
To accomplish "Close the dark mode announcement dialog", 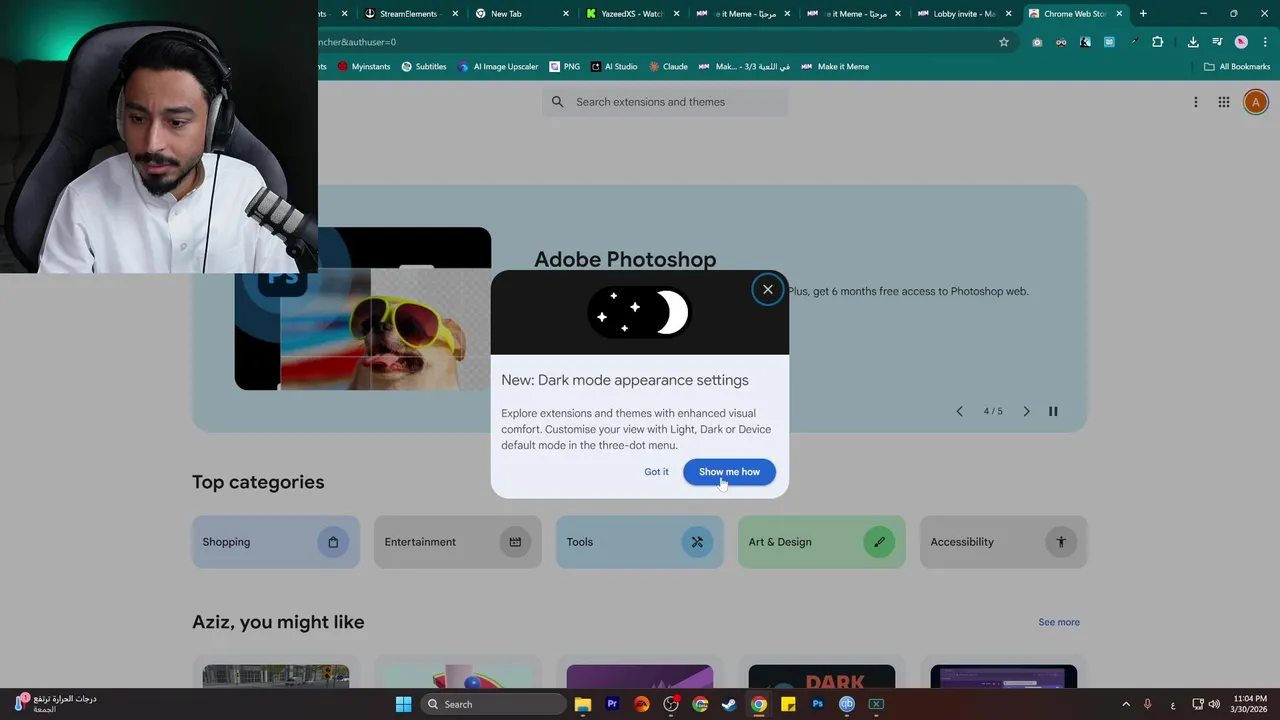I will (x=767, y=290).
